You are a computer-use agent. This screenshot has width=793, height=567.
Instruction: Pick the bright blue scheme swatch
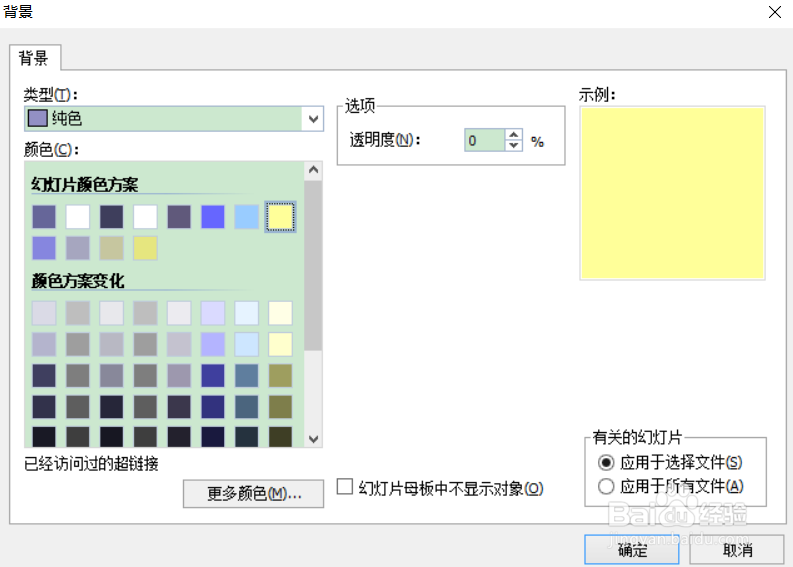point(213,217)
